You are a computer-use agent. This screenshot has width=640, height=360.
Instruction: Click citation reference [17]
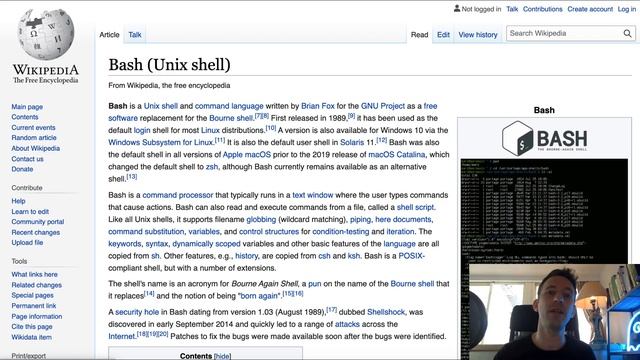331,310
